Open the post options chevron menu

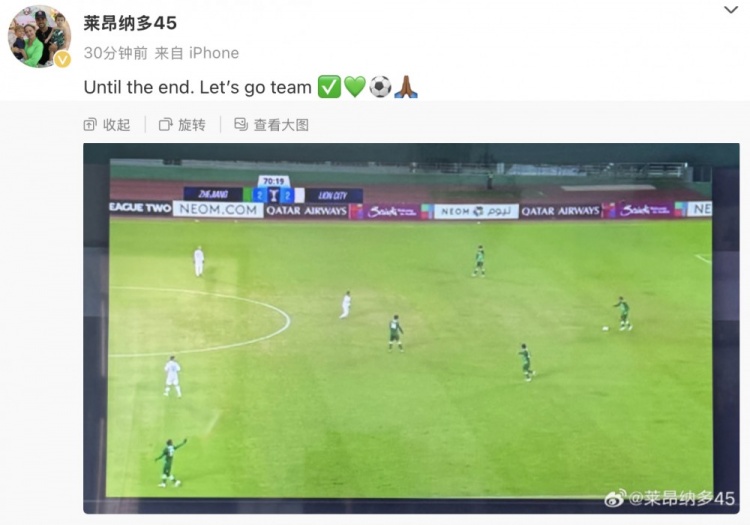click(x=730, y=10)
